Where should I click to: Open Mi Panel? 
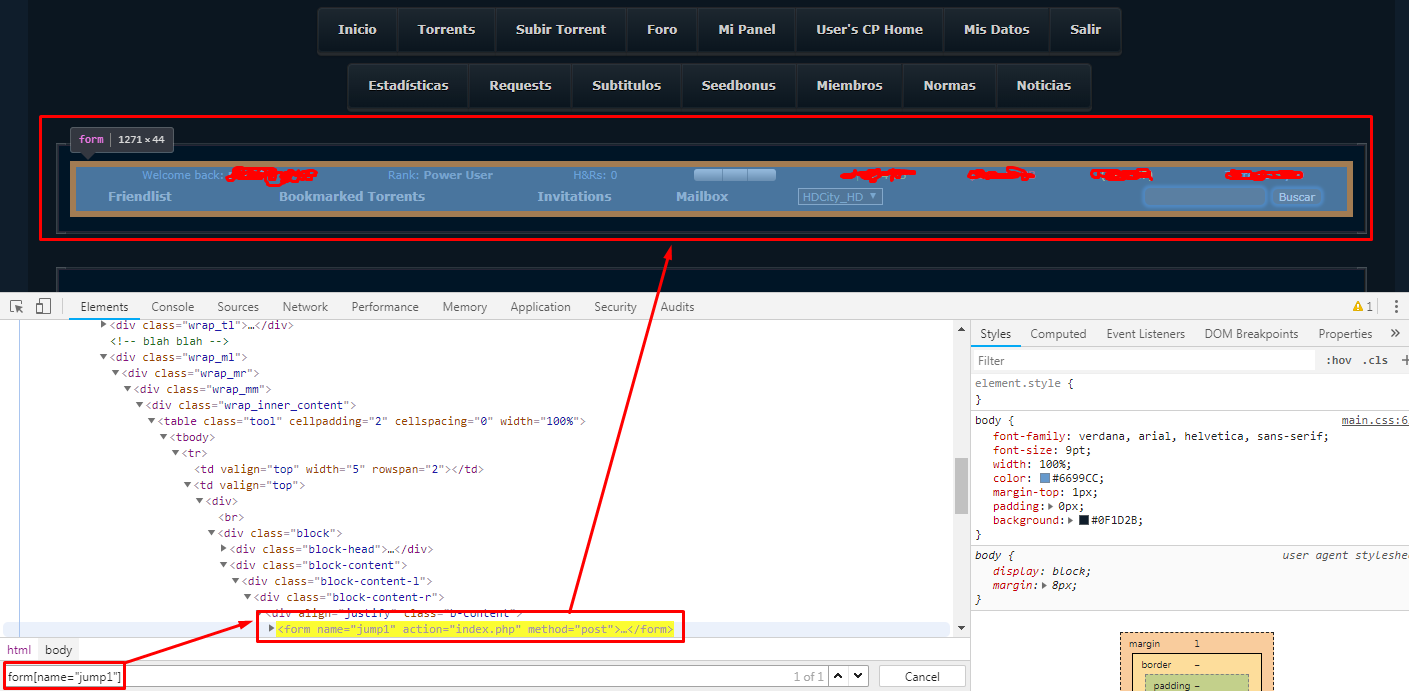[747, 30]
